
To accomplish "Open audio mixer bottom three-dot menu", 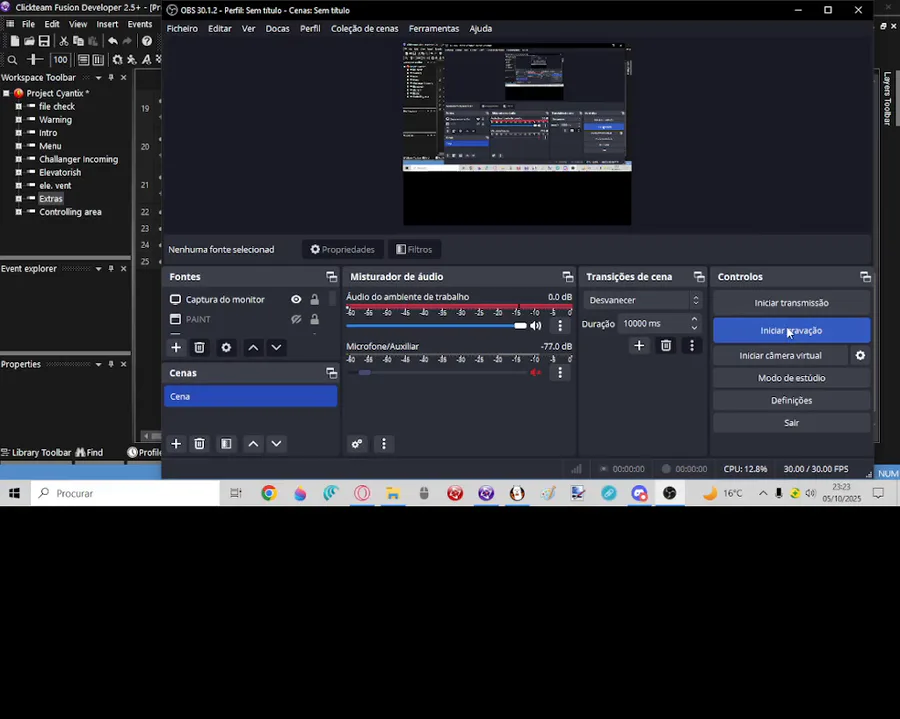I will [384, 444].
